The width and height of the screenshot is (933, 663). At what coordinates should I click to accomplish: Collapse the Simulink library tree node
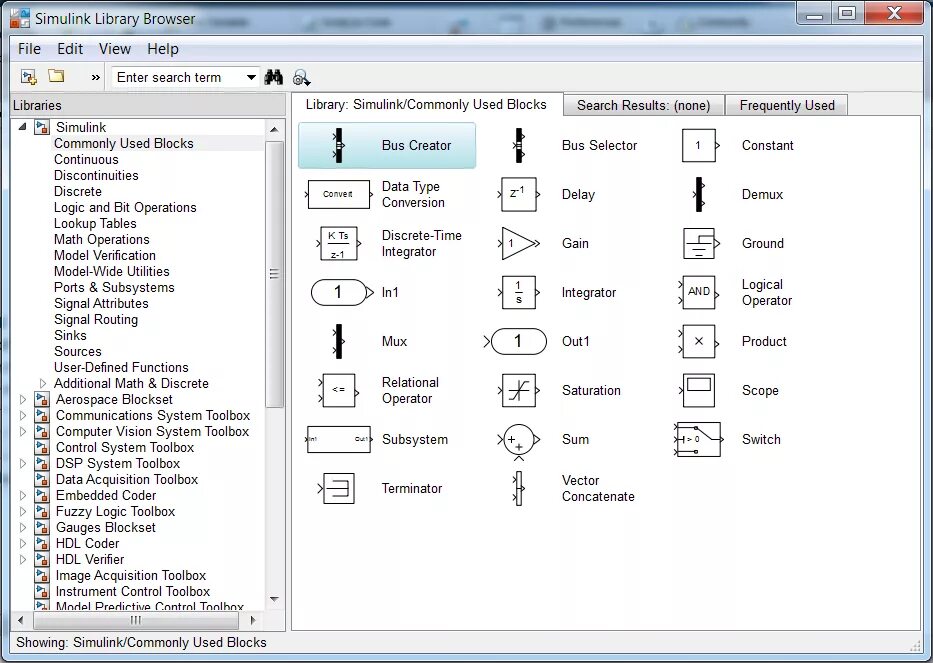pos(23,127)
